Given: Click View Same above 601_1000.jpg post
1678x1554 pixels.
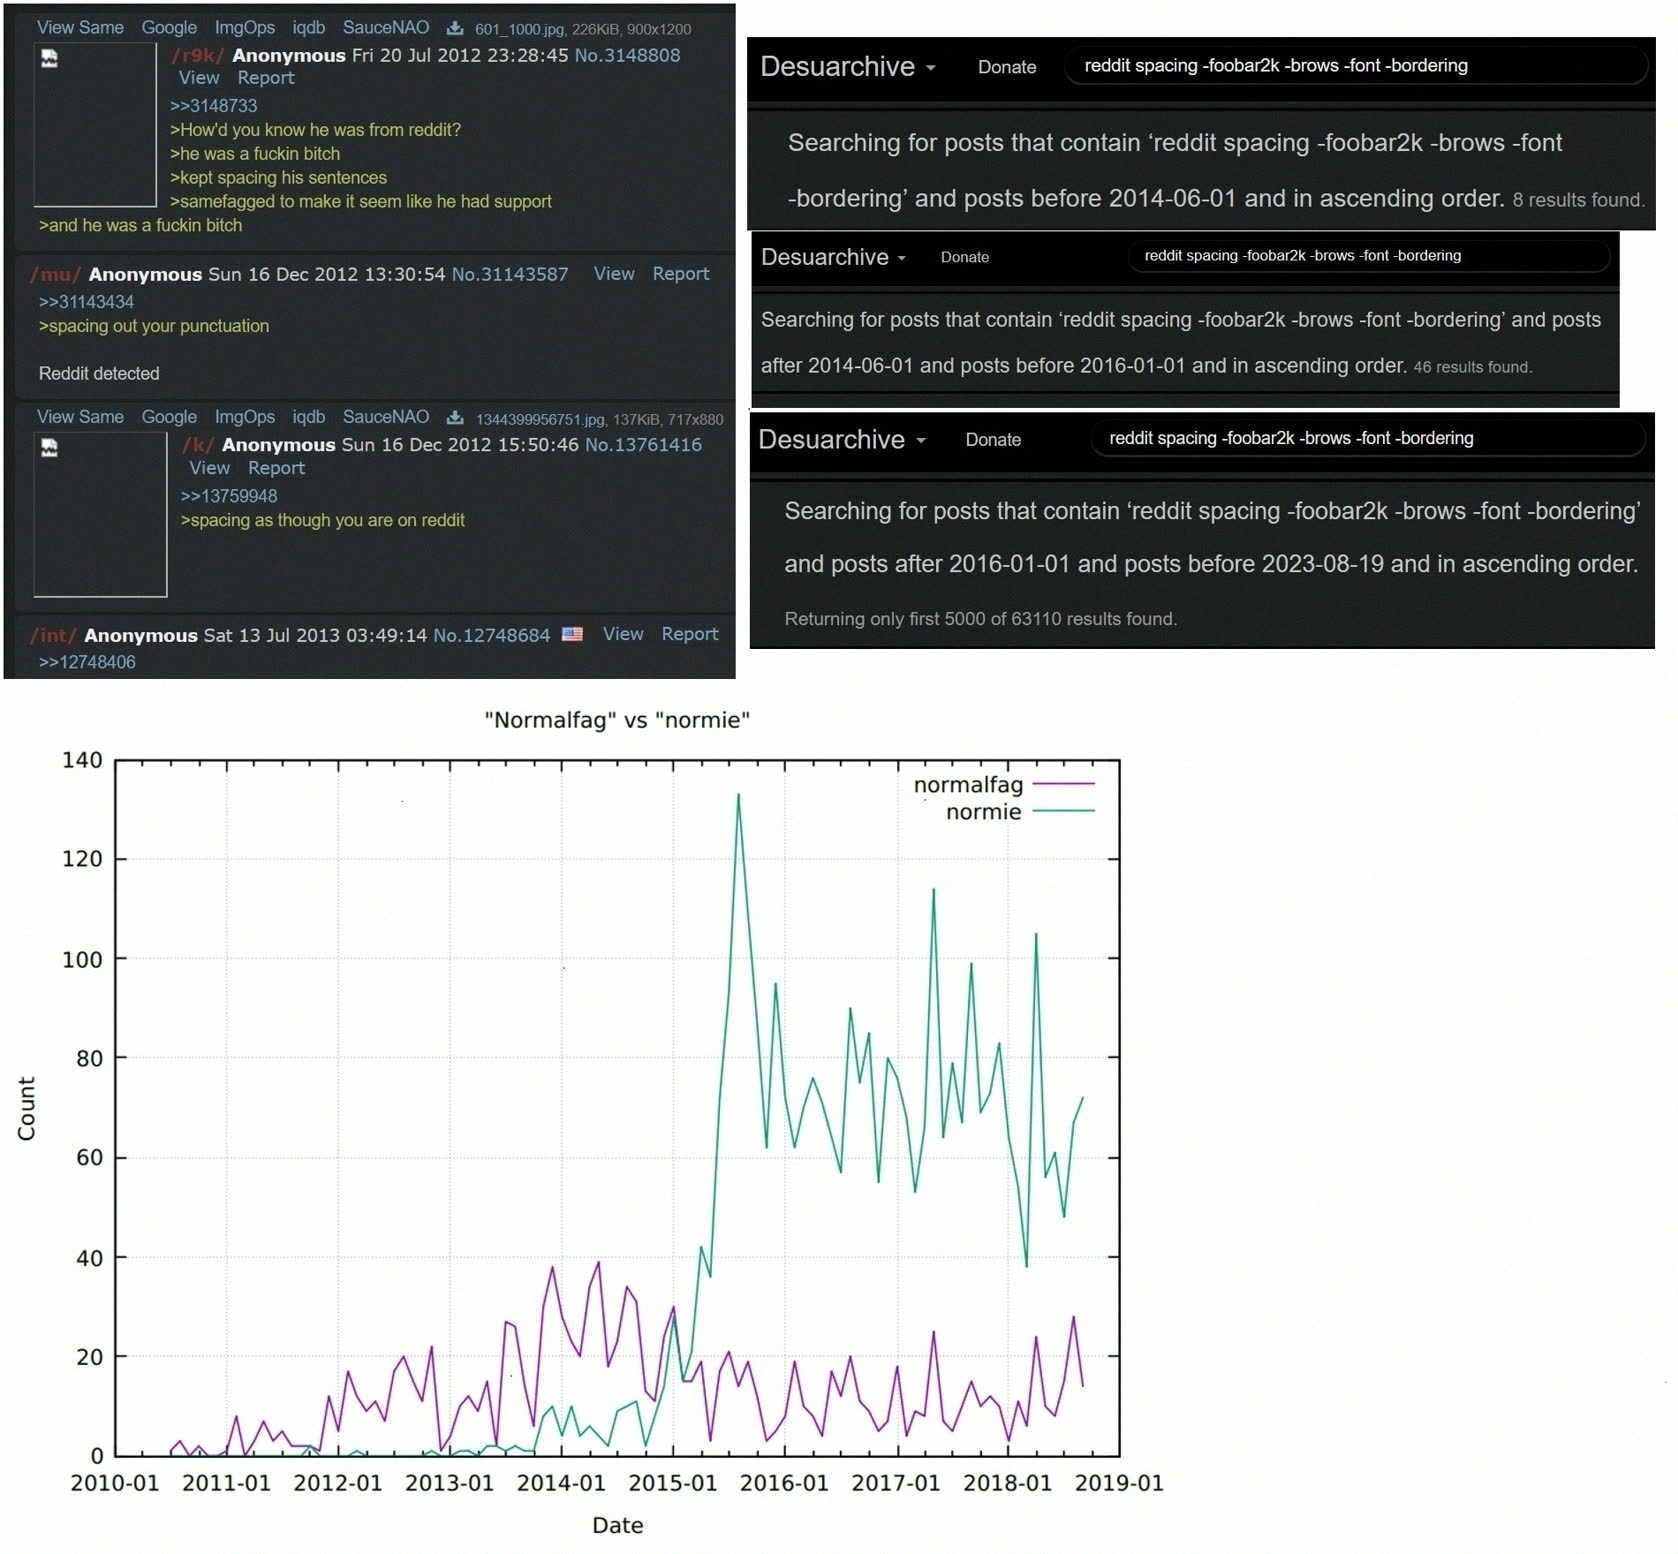Looking at the screenshot, I should [x=80, y=27].
